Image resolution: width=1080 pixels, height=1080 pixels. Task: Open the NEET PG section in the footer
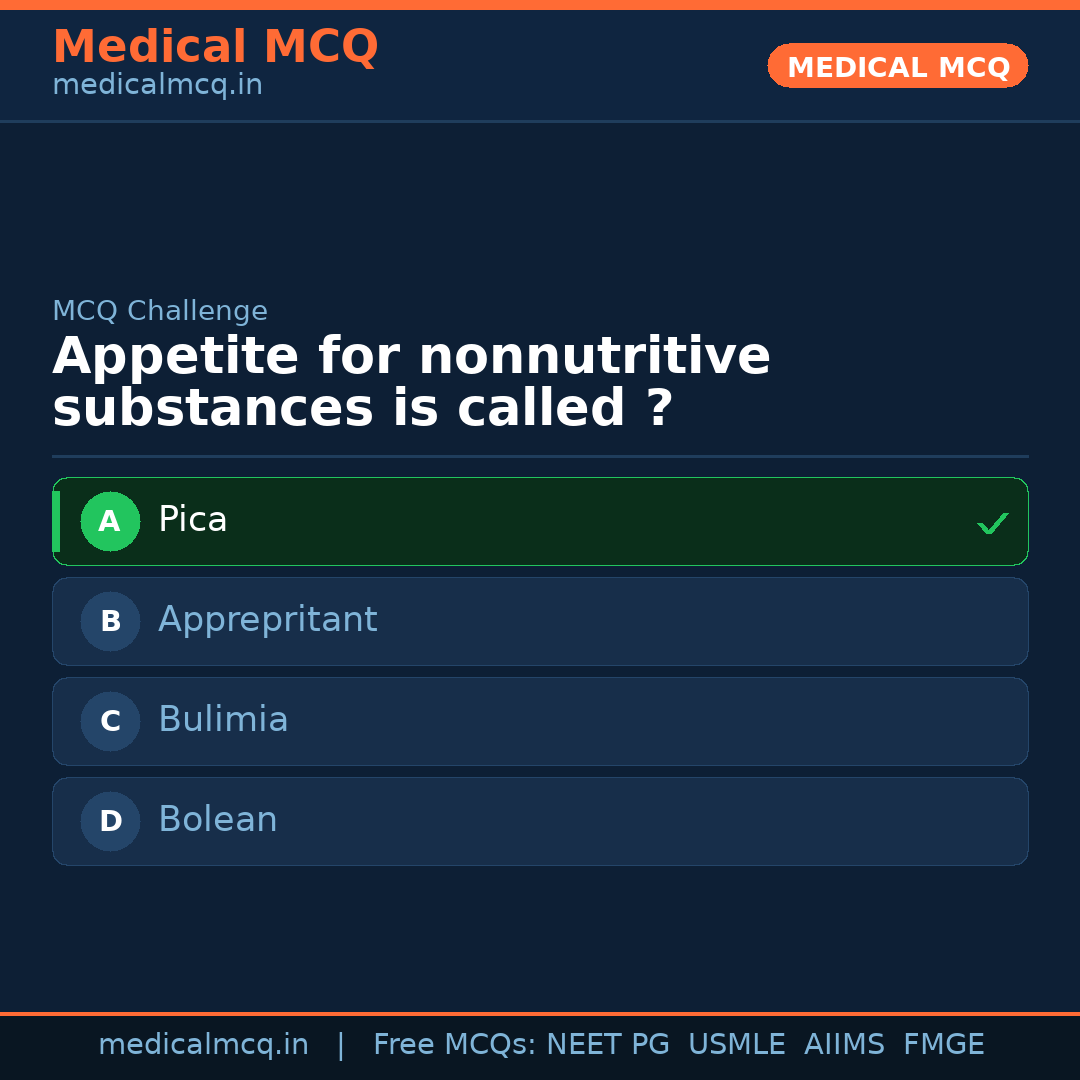click(607, 1044)
